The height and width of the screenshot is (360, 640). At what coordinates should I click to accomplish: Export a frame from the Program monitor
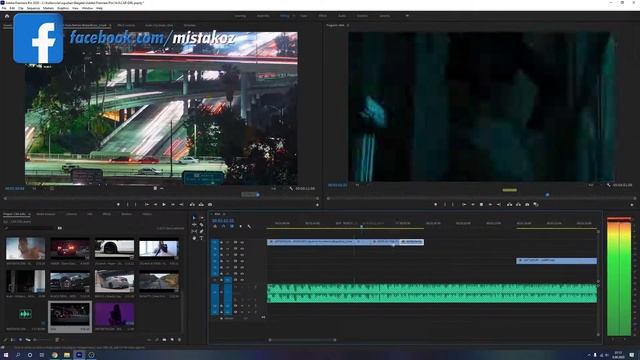[527, 204]
